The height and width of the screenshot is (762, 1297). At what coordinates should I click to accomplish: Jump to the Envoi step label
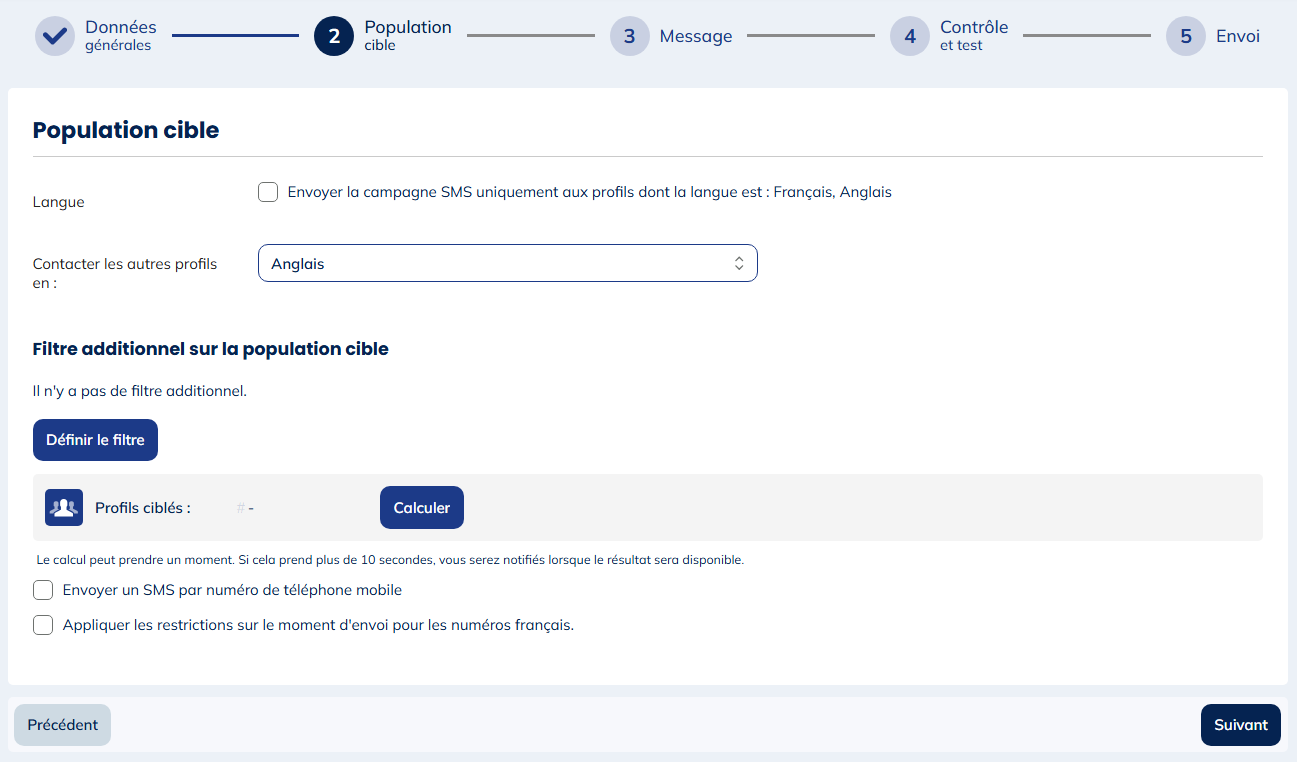coord(1238,37)
